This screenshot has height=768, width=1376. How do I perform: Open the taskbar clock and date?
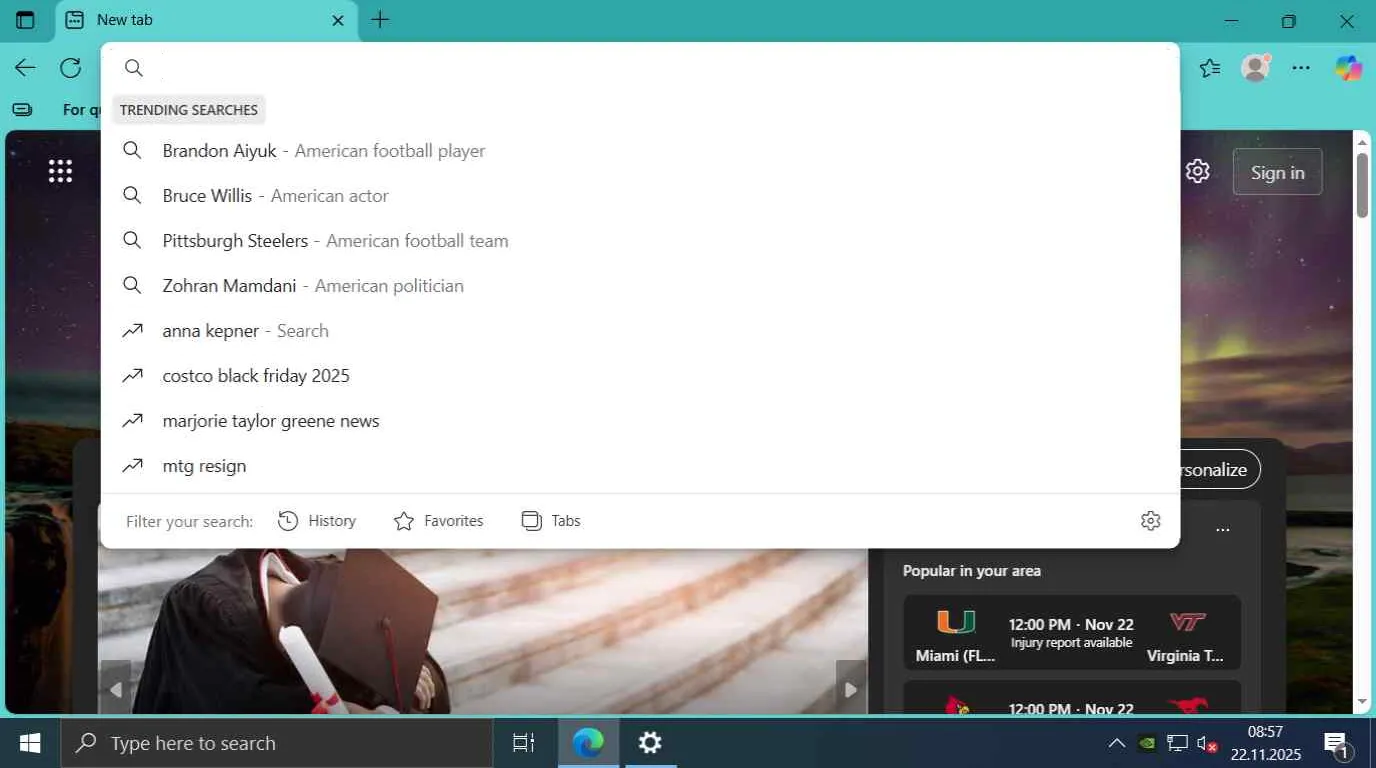point(1266,743)
